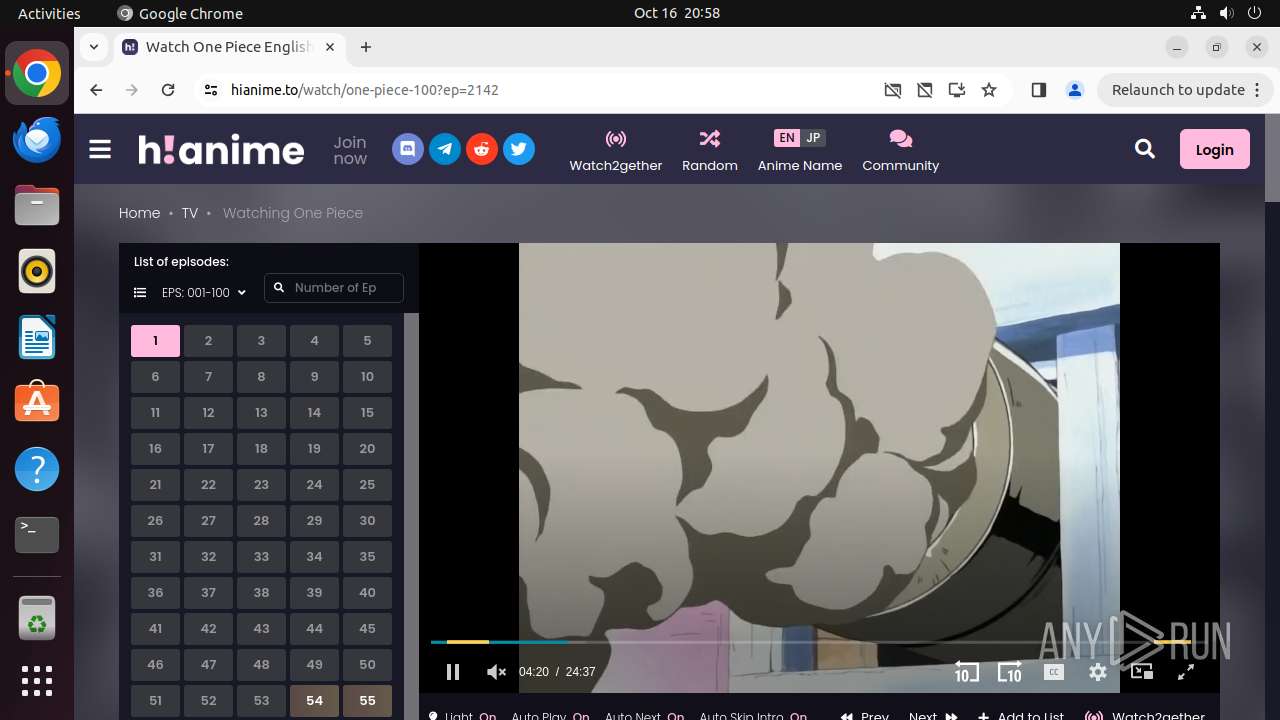Open the video player settings gear
The image size is (1280, 720).
[1098, 672]
